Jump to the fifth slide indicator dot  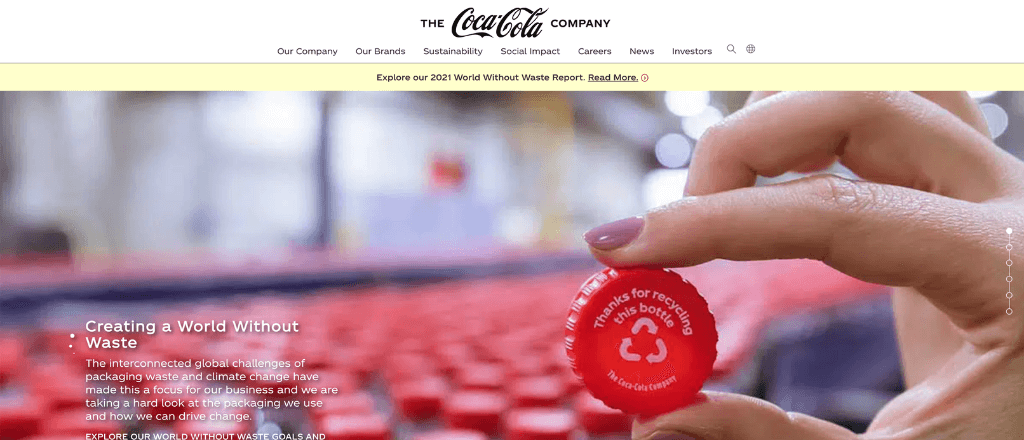(1009, 295)
